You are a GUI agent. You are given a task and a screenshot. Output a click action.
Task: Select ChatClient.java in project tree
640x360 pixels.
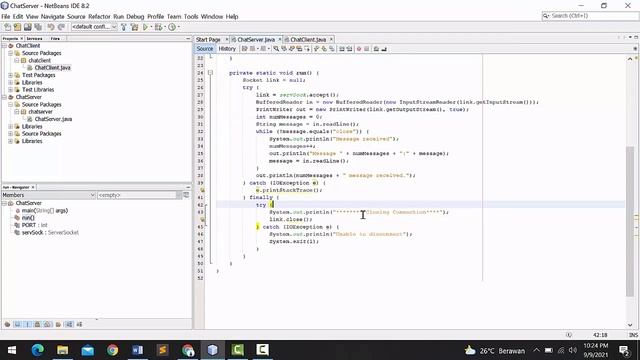(x=52, y=68)
